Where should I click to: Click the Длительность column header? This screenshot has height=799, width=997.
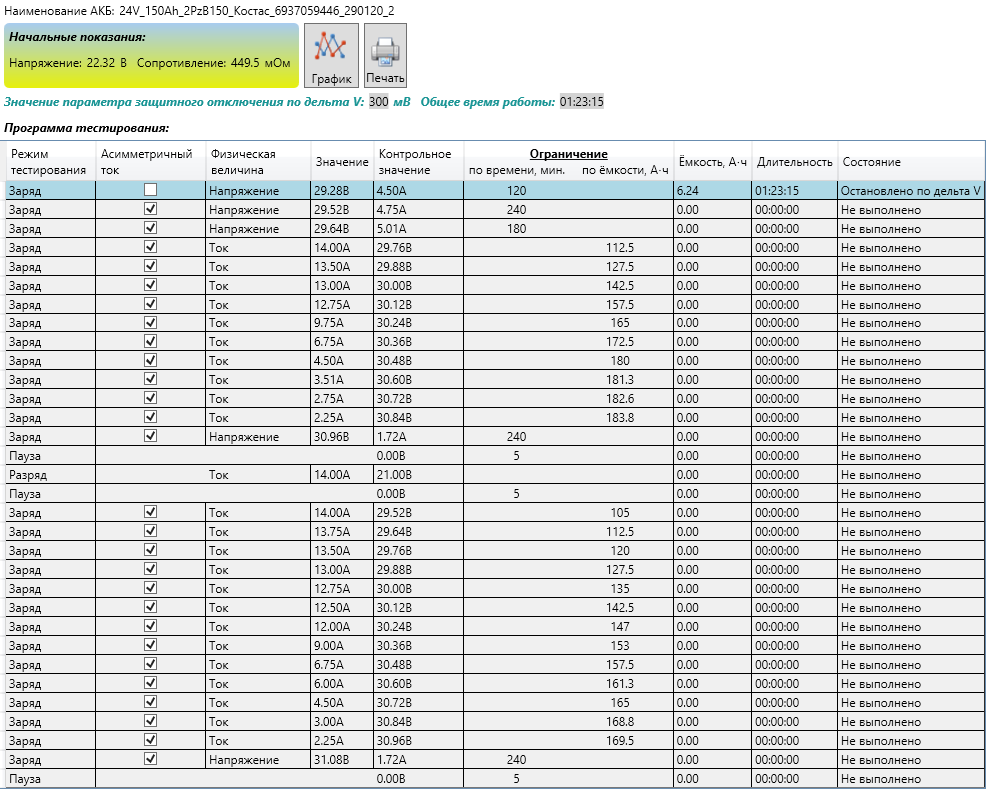point(795,162)
